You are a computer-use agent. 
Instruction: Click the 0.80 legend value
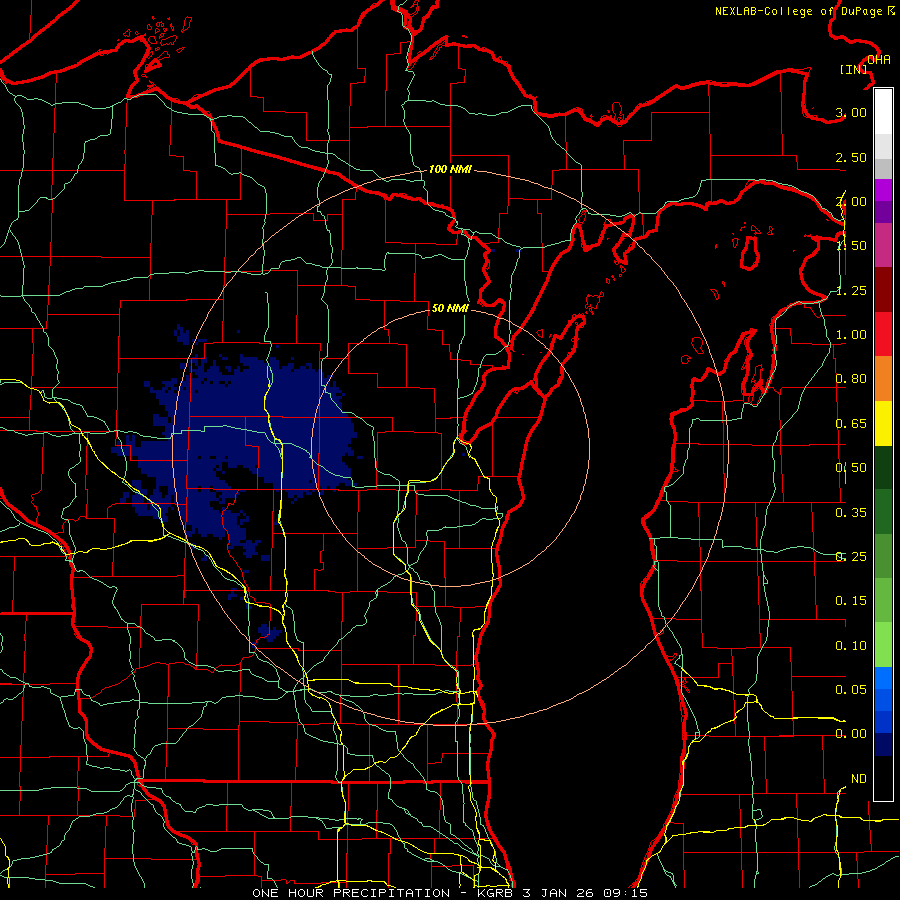(x=851, y=379)
